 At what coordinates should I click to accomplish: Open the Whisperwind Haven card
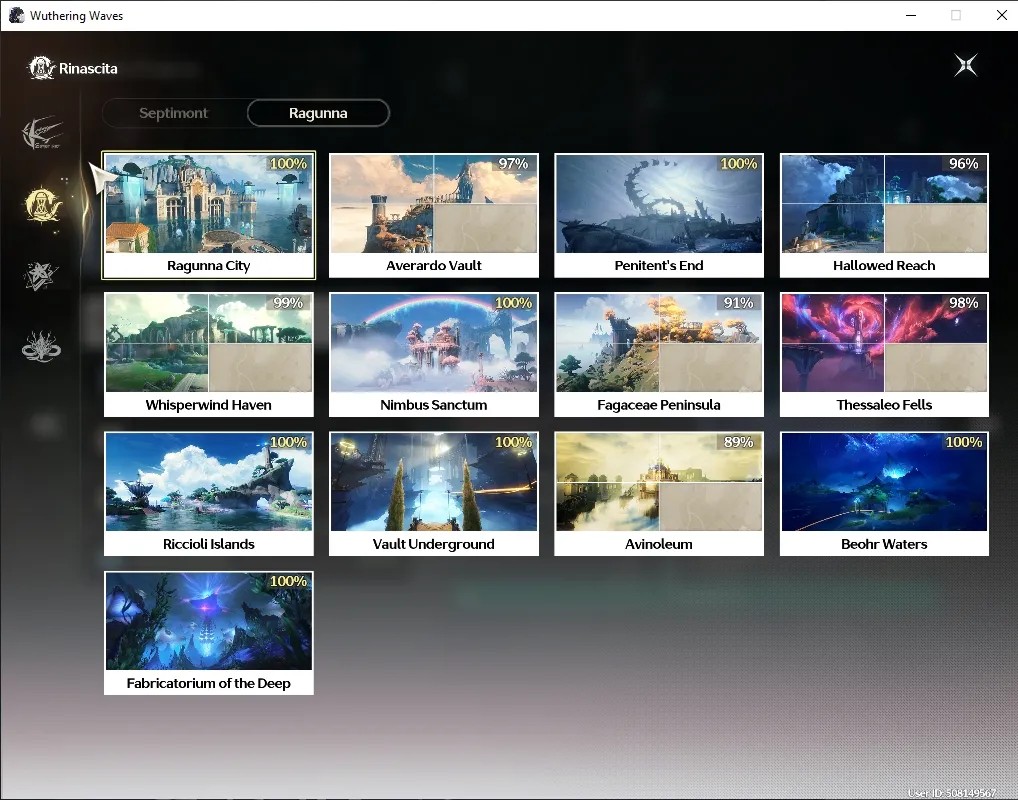click(208, 355)
